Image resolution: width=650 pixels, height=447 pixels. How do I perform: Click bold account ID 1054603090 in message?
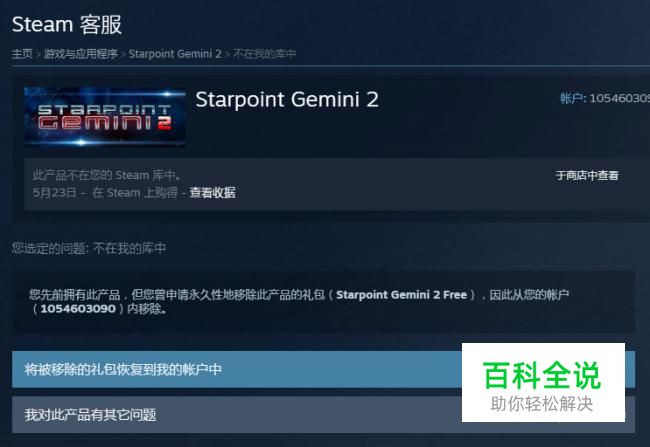pyautogui.click(x=78, y=309)
